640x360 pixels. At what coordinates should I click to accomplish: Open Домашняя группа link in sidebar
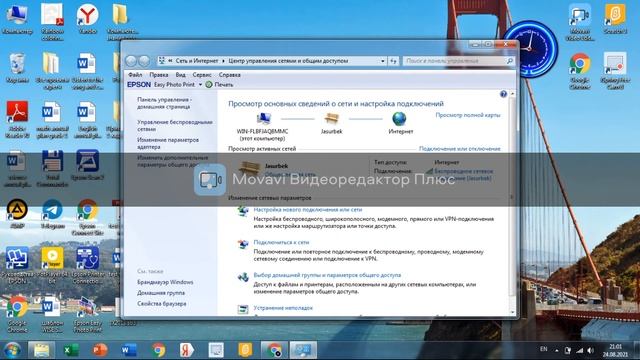pos(161,293)
